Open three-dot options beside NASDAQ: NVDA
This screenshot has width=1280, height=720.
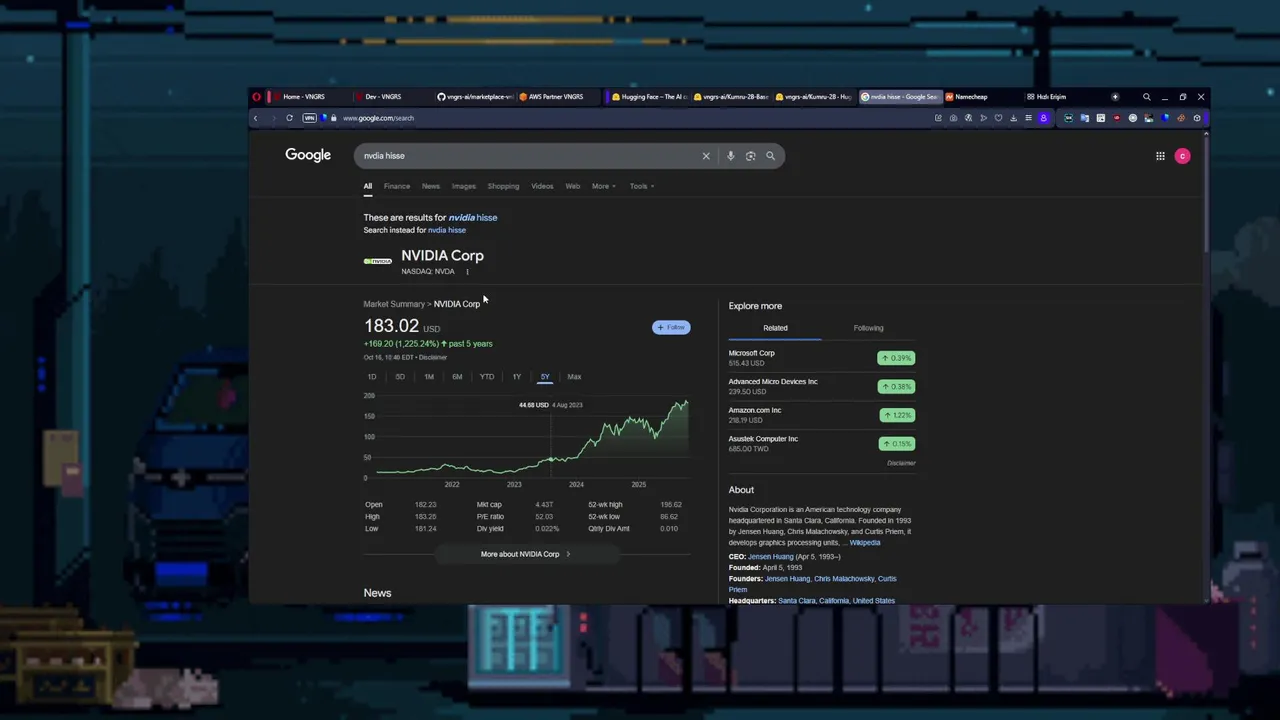(467, 272)
